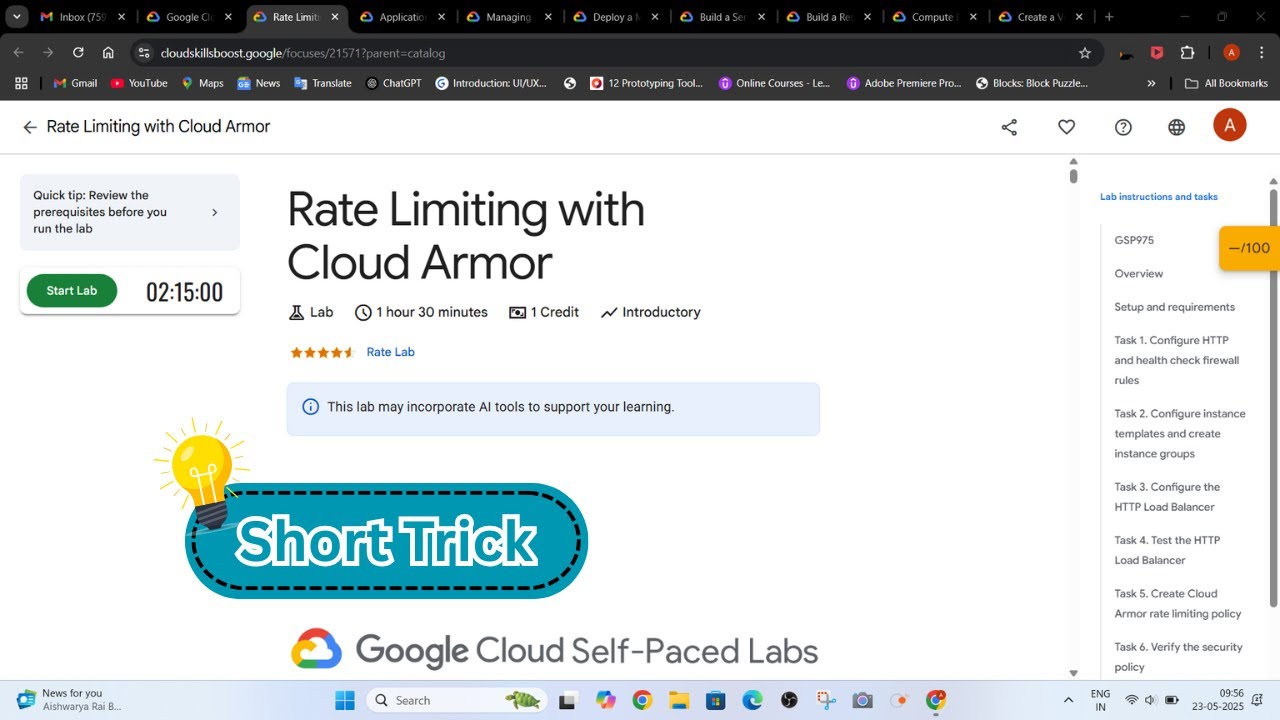Viewport: 1280px width, 720px height.
Task: Switch to the Managing tab
Action: pyautogui.click(x=508, y=17)
